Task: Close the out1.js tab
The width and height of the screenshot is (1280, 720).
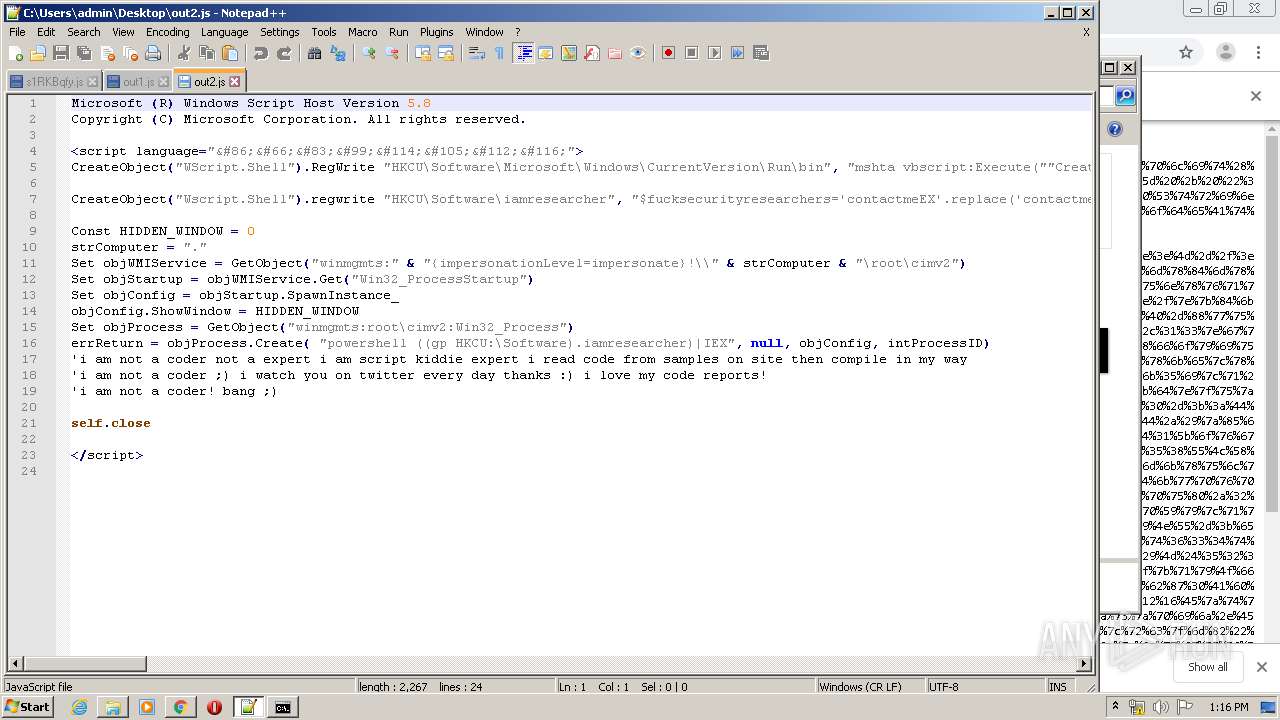Action: [164, 82]
